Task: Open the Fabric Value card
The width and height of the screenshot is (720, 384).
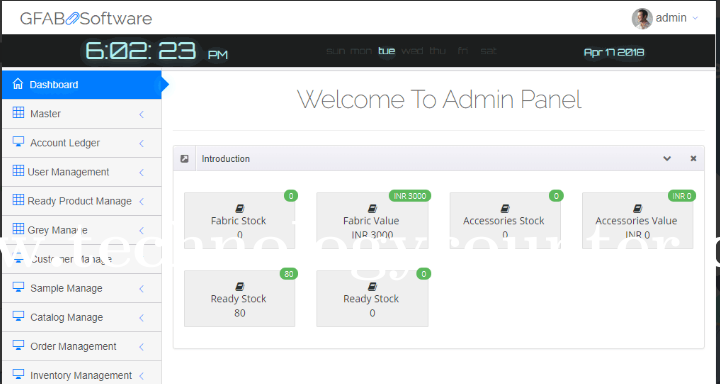Action: pos(372,220)
